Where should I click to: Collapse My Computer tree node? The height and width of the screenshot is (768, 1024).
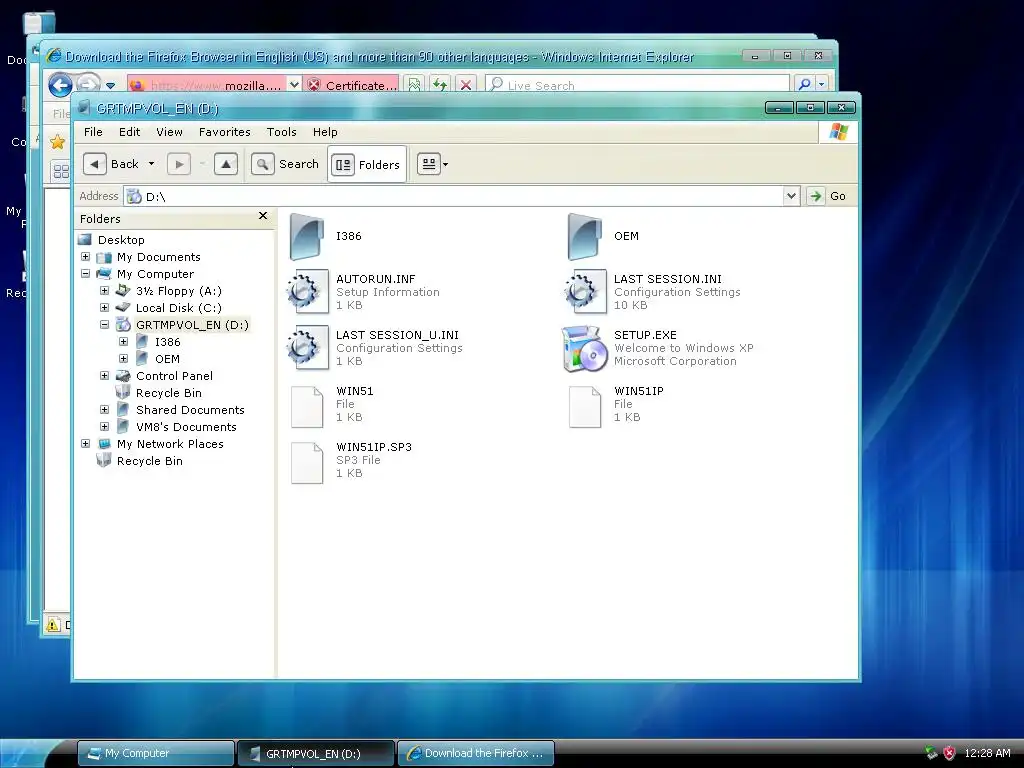tap(86, 274)
